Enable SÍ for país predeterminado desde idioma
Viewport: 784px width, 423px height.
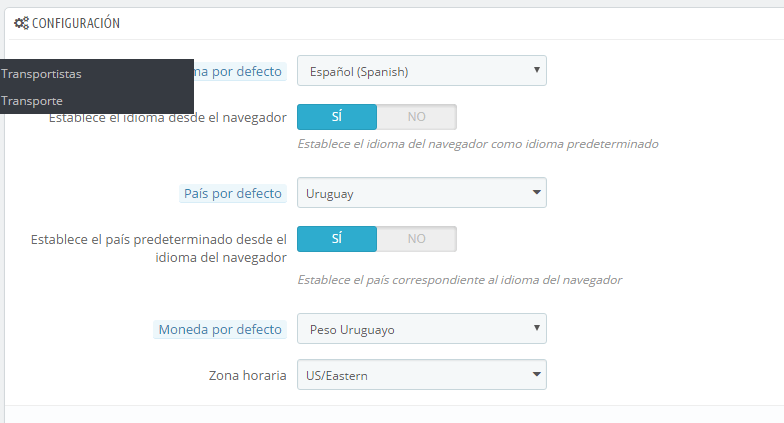pyautogui.click(x=337, y=239)
